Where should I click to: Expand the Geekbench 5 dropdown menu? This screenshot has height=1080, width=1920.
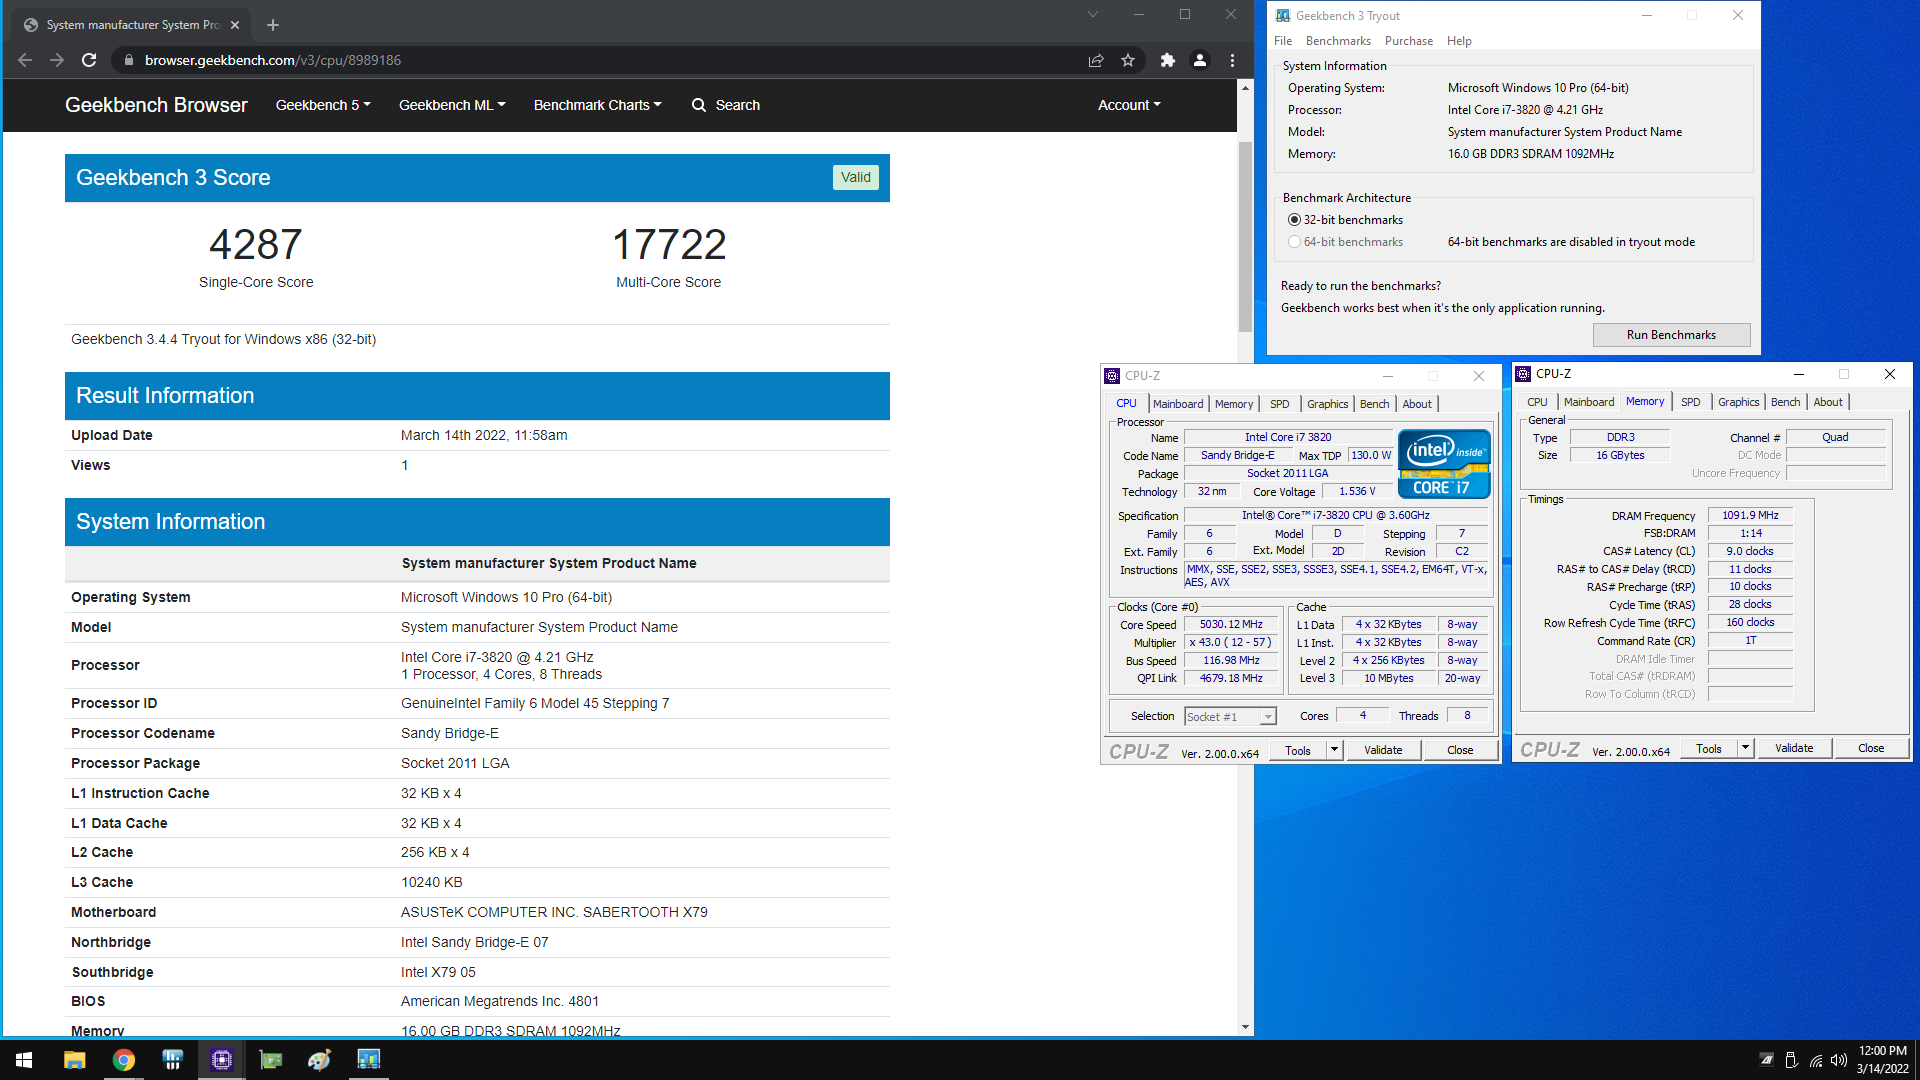coord(323,105)
